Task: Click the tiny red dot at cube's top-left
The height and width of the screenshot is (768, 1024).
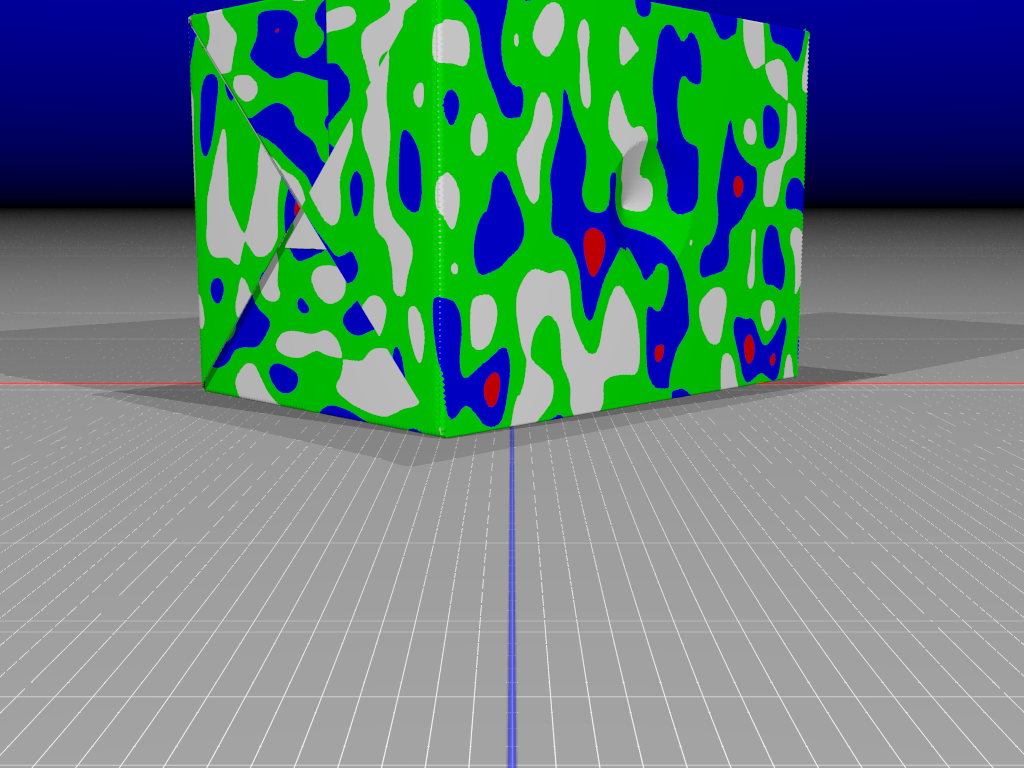Action: [277, 30]
